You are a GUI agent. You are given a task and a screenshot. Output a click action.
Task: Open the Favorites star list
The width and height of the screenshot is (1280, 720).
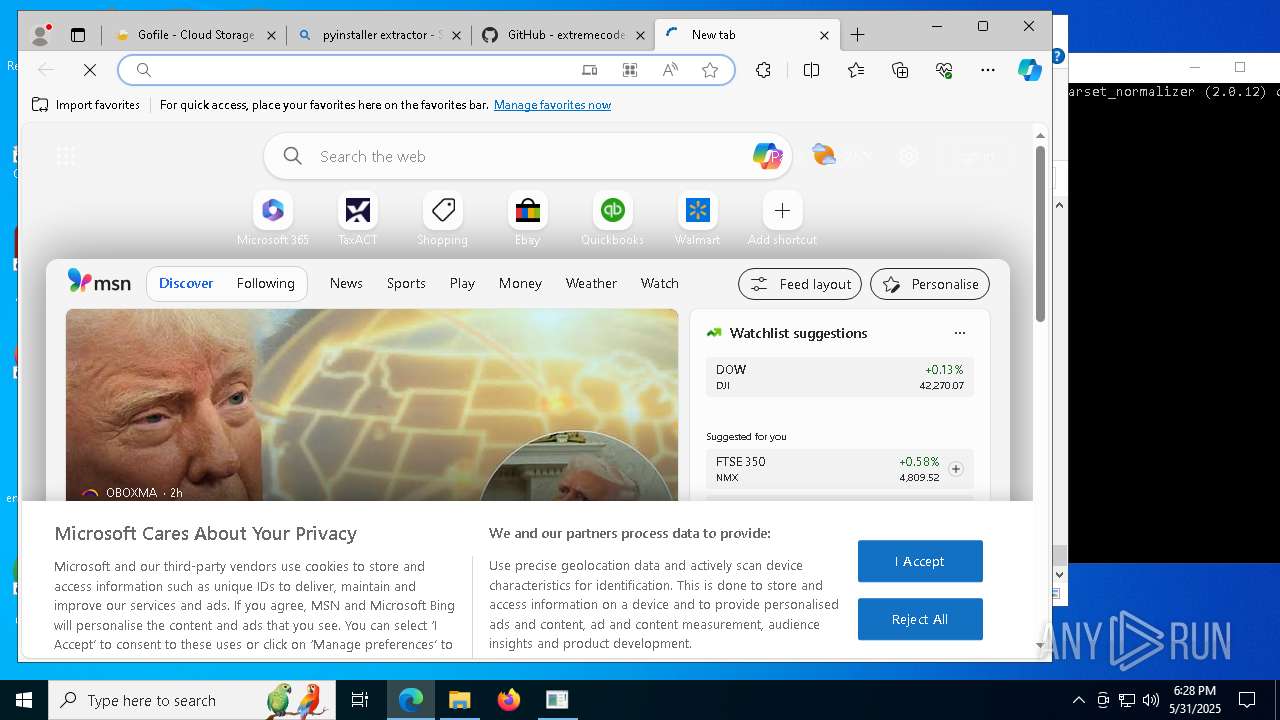tap(856, 70)
